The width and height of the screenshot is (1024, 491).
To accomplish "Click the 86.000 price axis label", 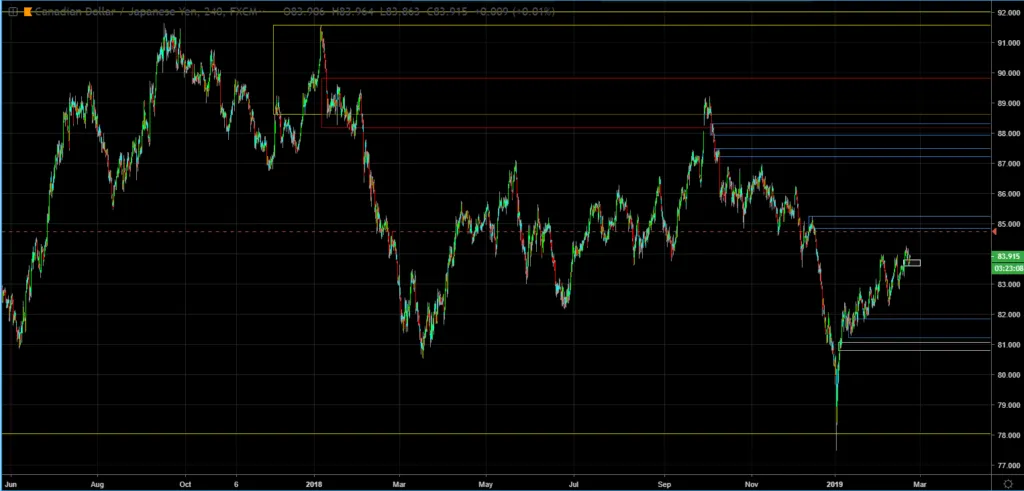I will click(x=1008, y=194).
